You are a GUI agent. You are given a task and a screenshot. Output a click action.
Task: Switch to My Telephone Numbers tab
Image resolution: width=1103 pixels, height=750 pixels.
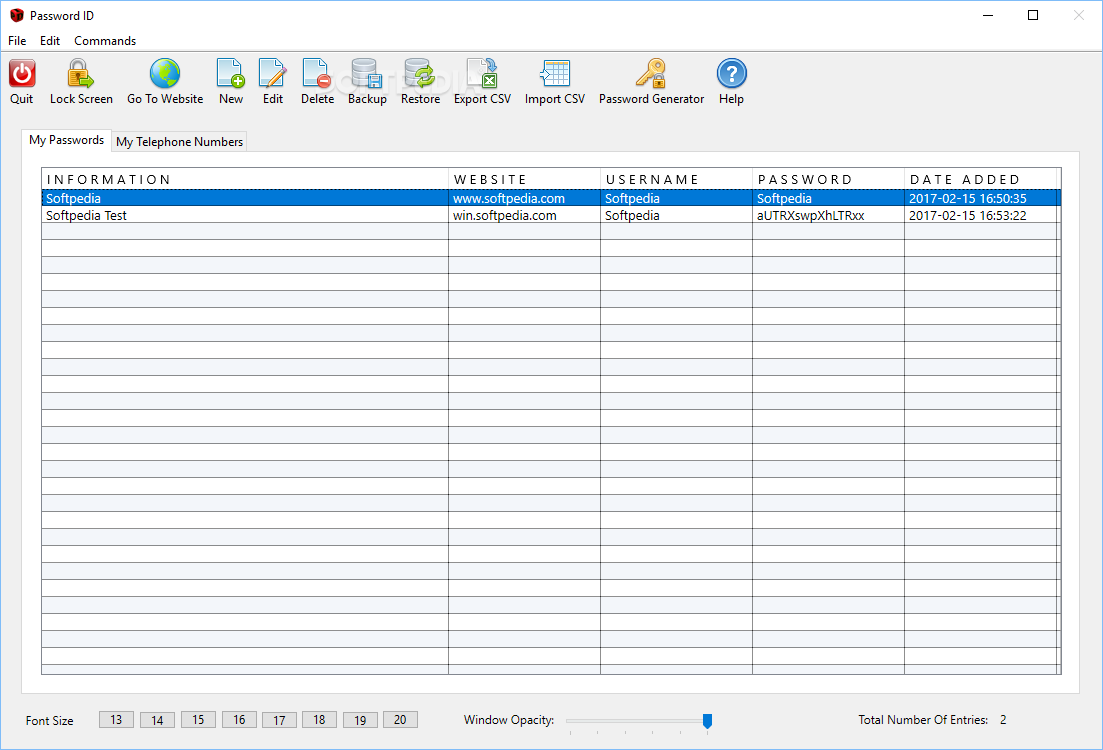(179, 141)
